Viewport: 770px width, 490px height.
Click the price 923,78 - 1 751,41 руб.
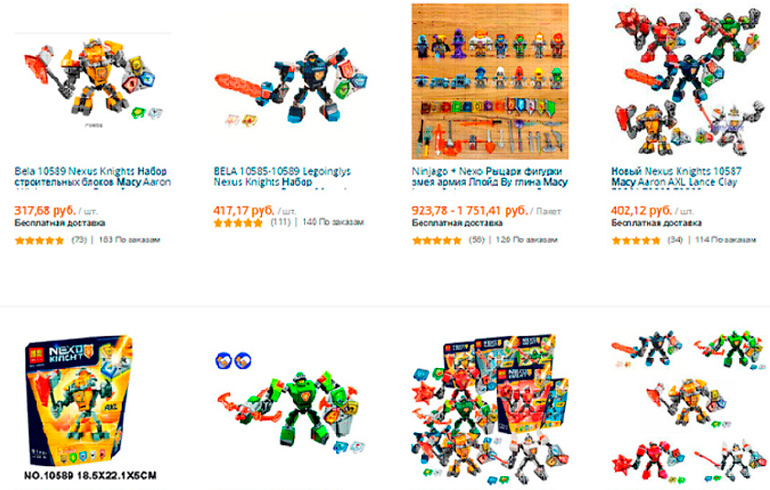pyautogui.click(x=469, y=211)
